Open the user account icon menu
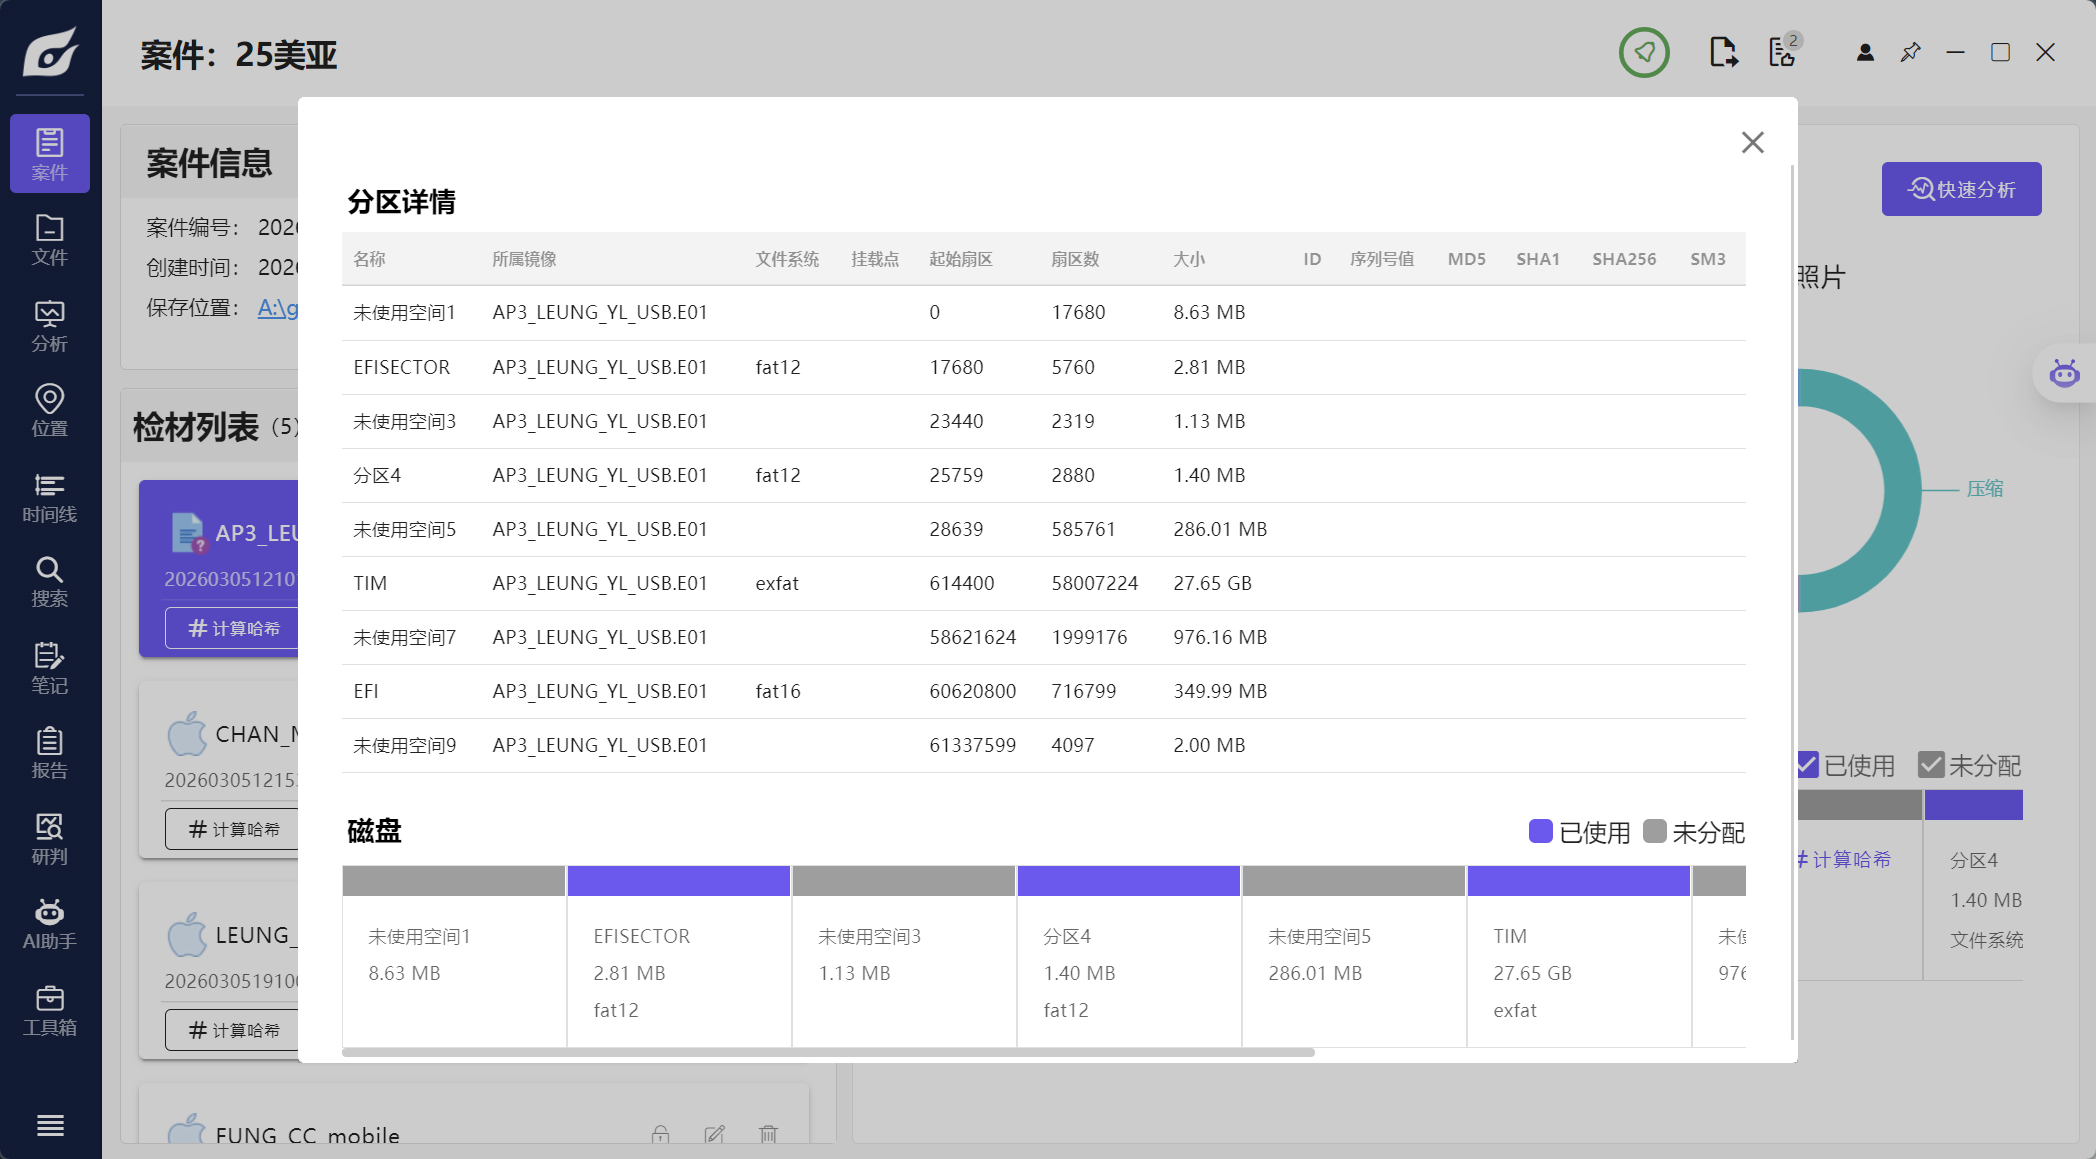The width and height of the screenshot is (2096, 1159). tap(1865, 53)
